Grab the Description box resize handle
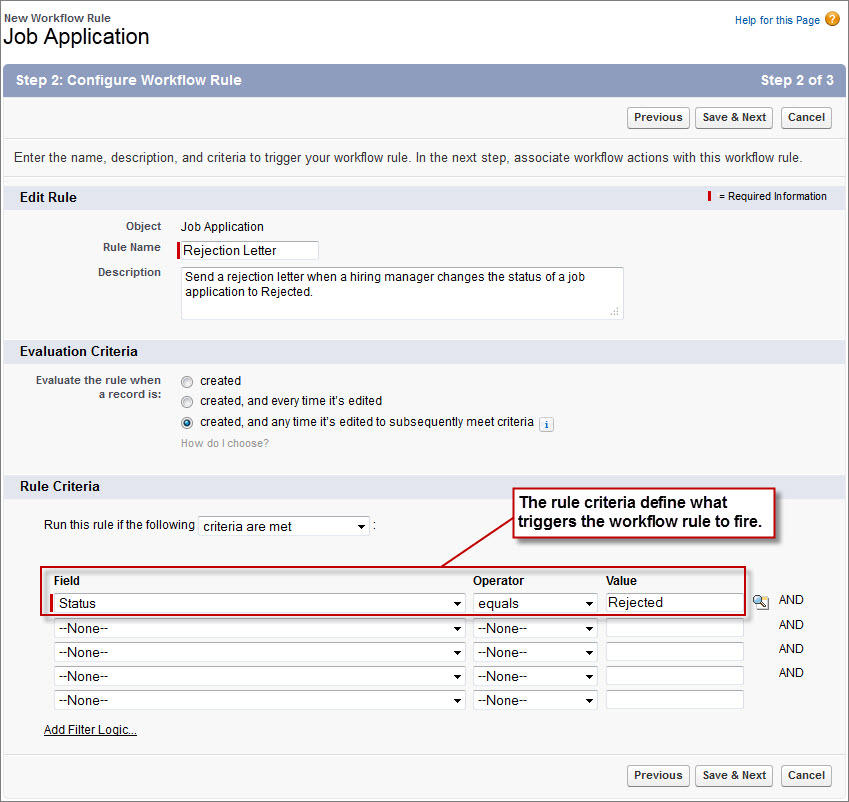Image resolution: width=849 pixels, height=802 pixels. pyautogui.click(x=615, y=311)
